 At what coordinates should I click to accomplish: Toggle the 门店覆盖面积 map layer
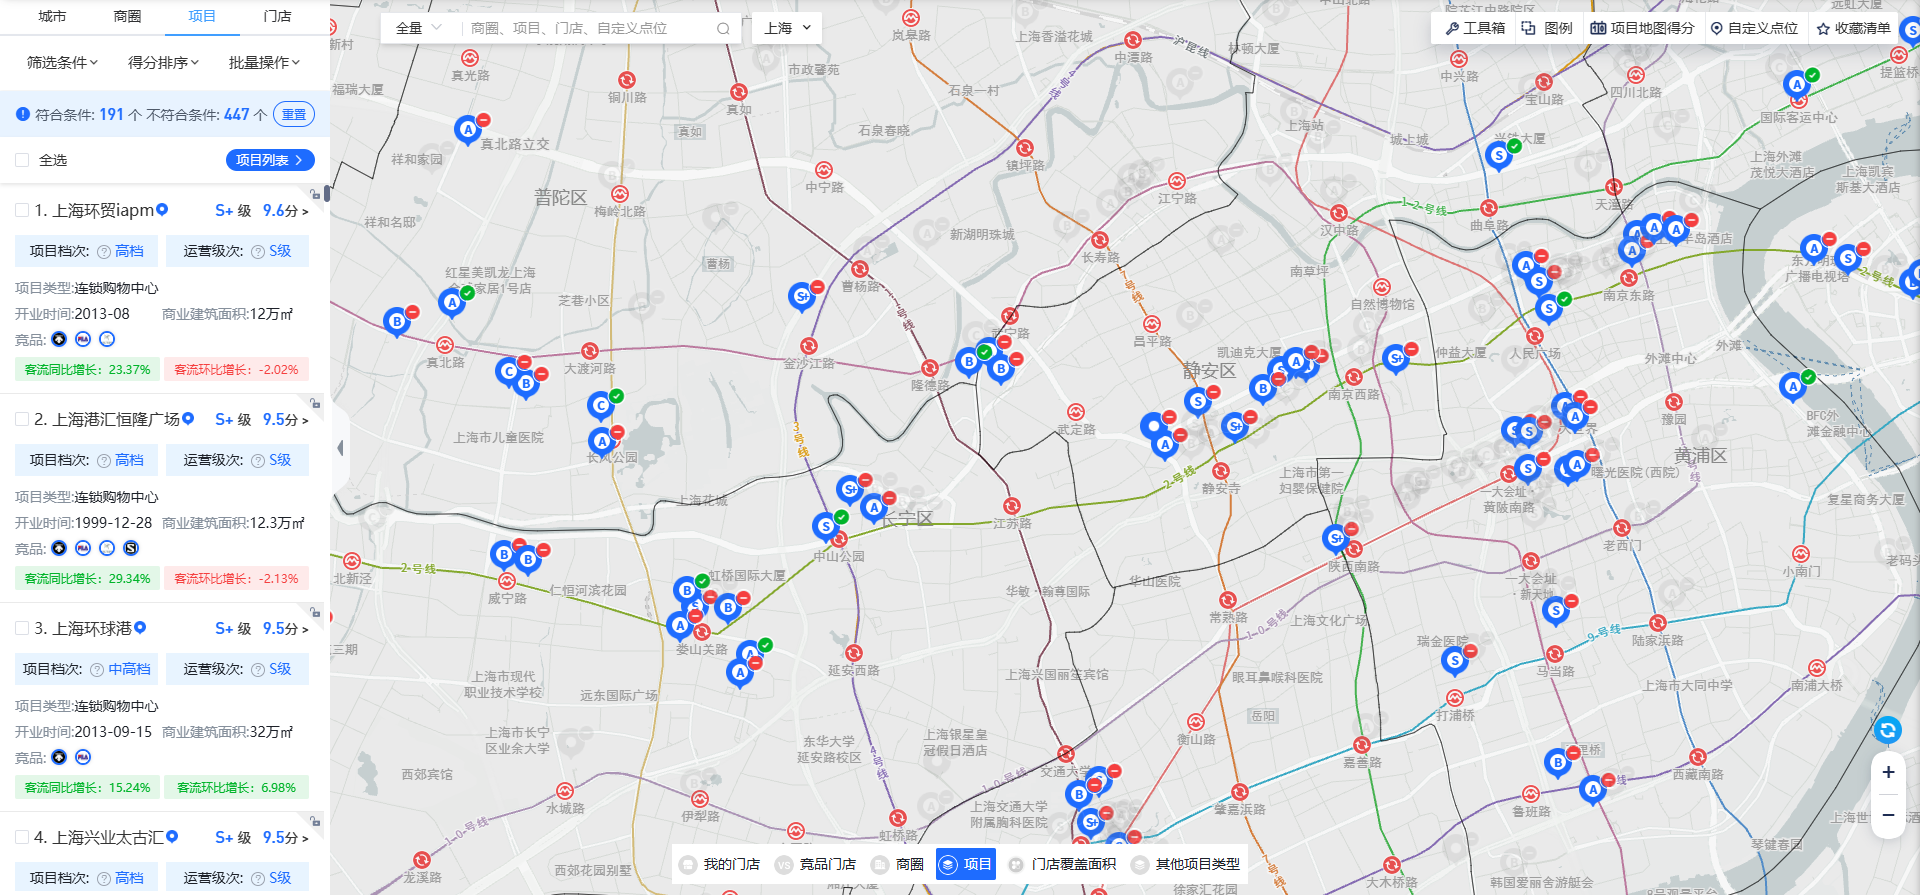(x=1062, y=864)
